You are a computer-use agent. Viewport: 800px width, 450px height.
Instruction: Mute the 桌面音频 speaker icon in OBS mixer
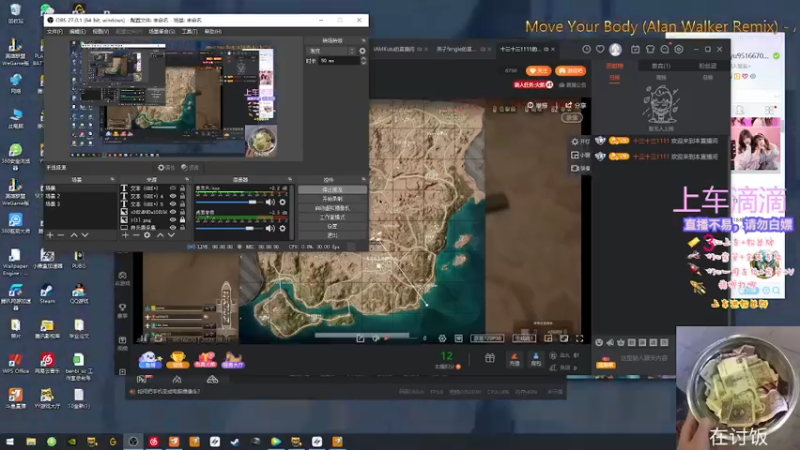pyautogui.click(x=270, y=228)
